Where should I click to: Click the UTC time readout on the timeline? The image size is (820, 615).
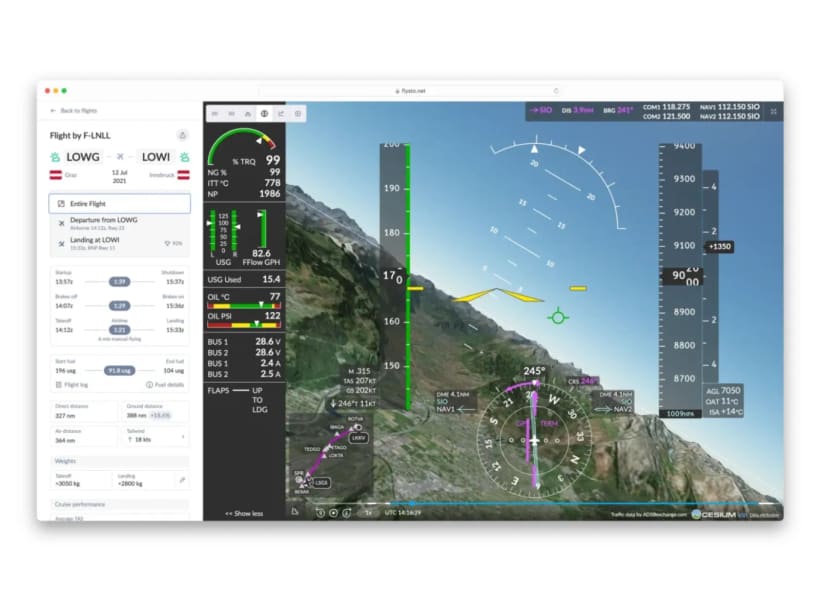tap(403, 513)
